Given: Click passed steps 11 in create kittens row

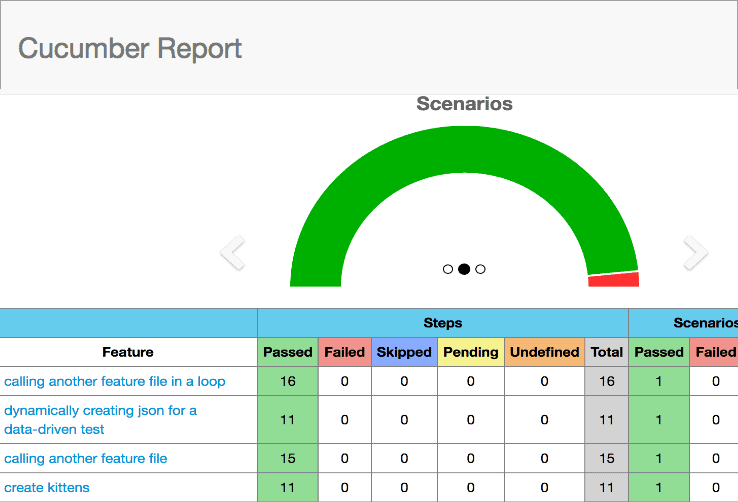Looking at the screenshot, I should 288,487.
